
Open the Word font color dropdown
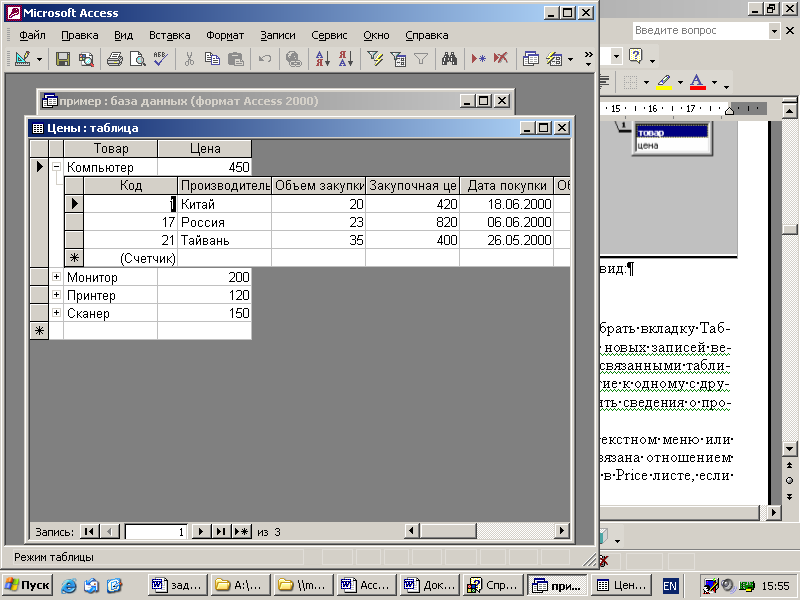tap(714, 82)
